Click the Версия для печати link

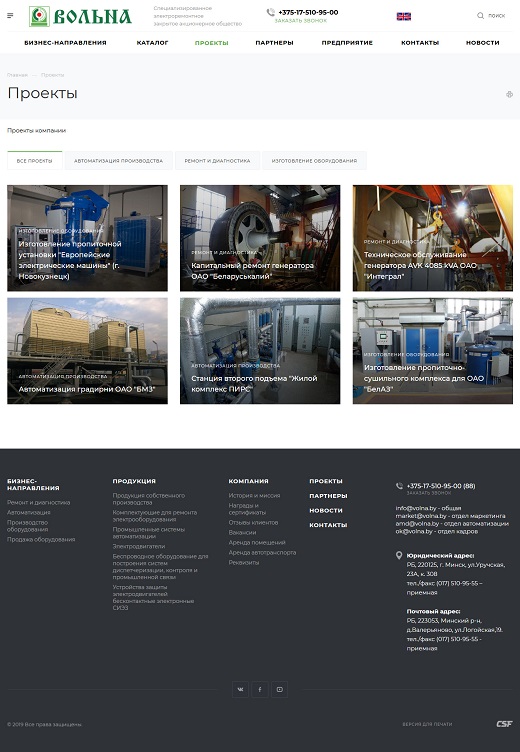tap(427, 724)
